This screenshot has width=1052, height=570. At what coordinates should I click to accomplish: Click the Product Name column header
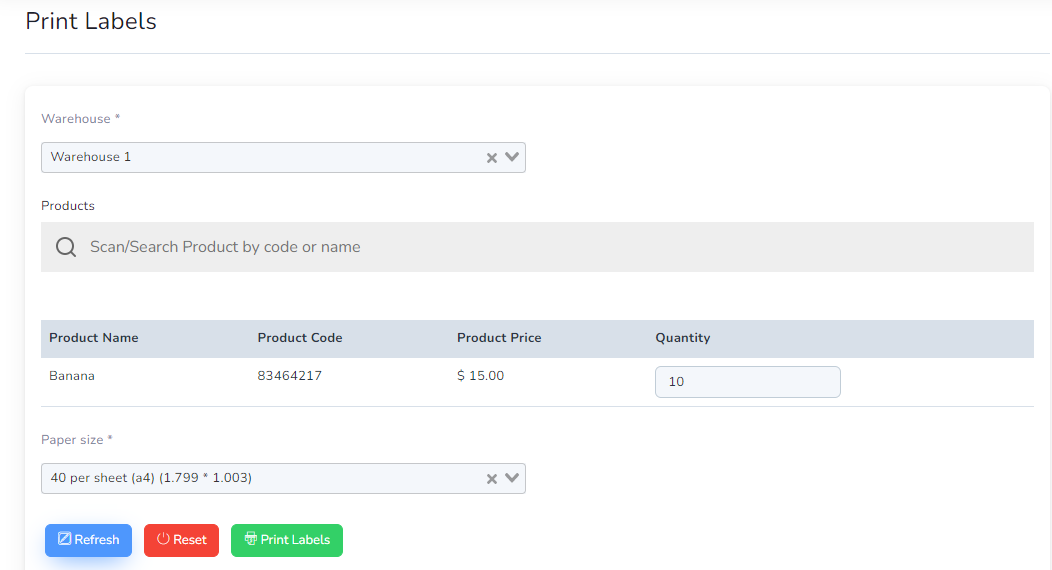click(x=94, y=338)
